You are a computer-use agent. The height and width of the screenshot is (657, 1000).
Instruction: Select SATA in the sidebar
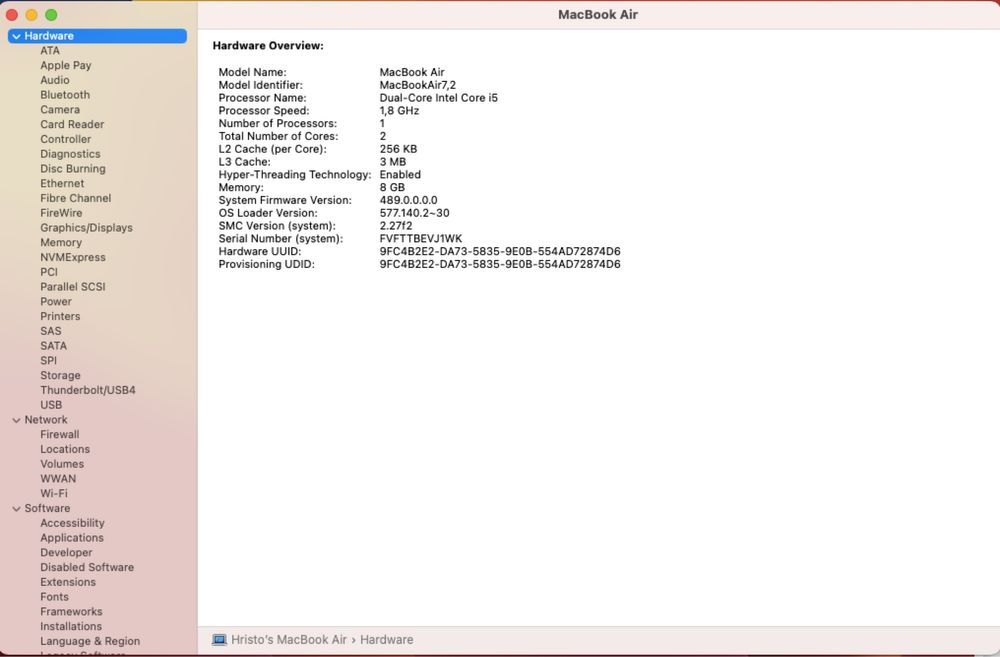54,346
